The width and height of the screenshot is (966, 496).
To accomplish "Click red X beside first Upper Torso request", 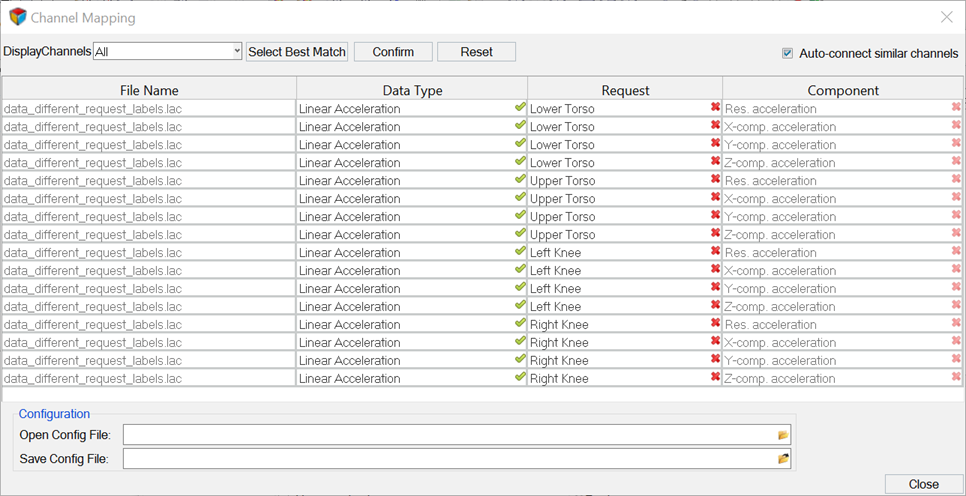I will coord(715,179).
